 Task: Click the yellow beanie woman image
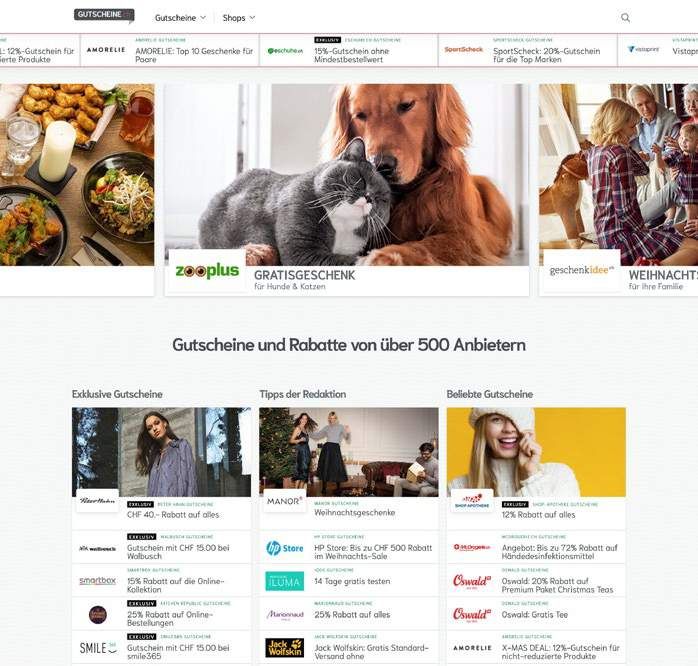[536, 452]
